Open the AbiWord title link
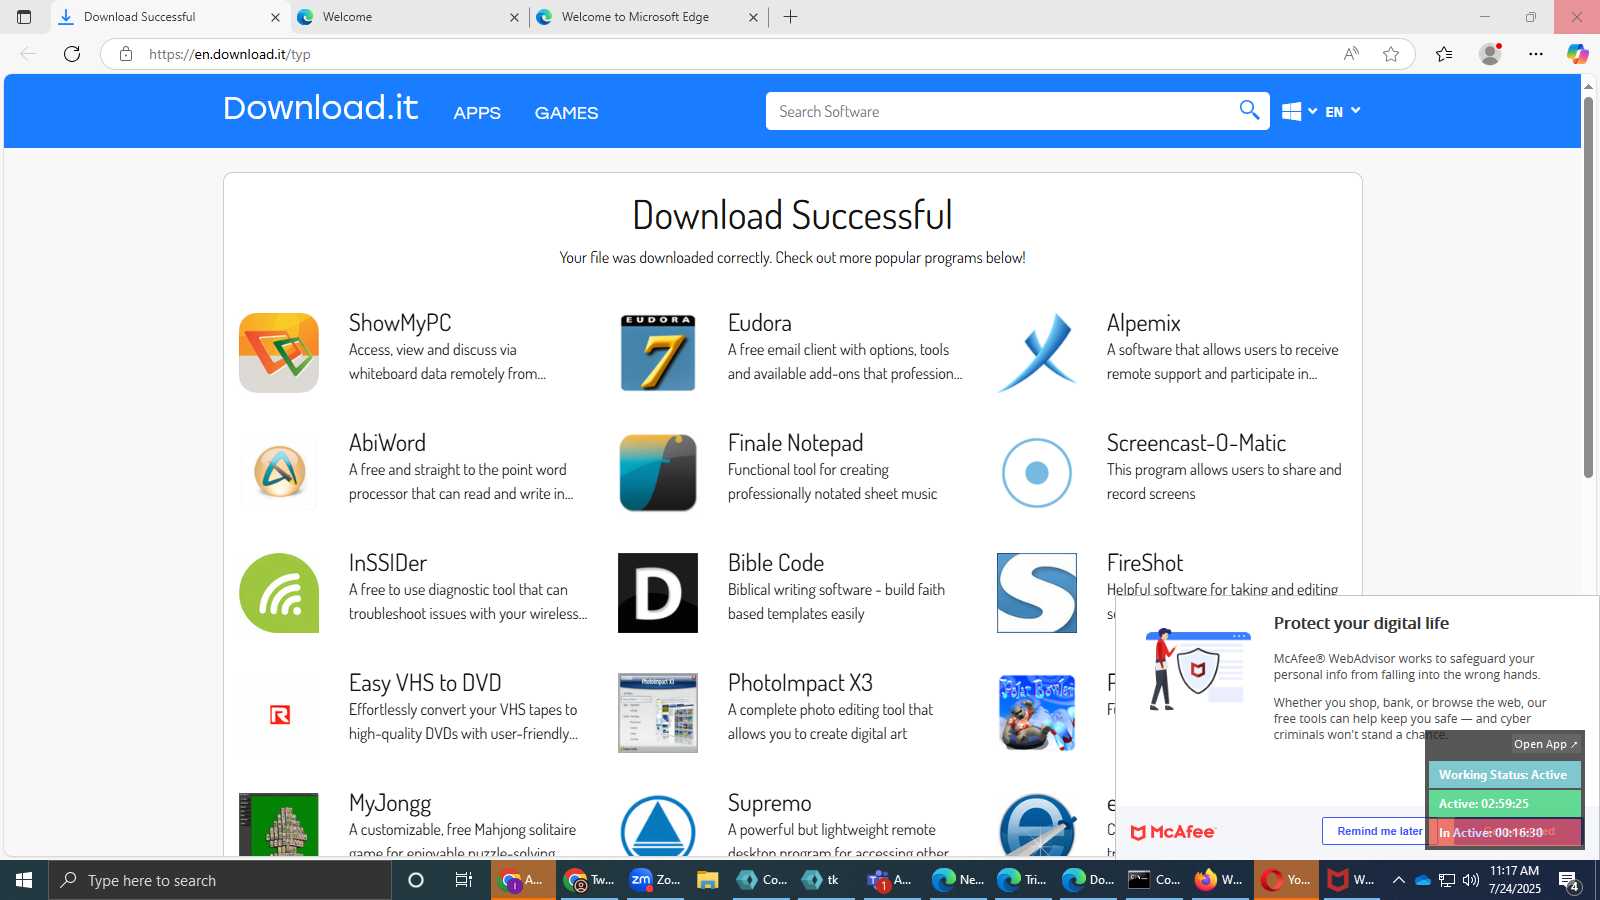Screen dimensions: 1600x900 (387, 443)
